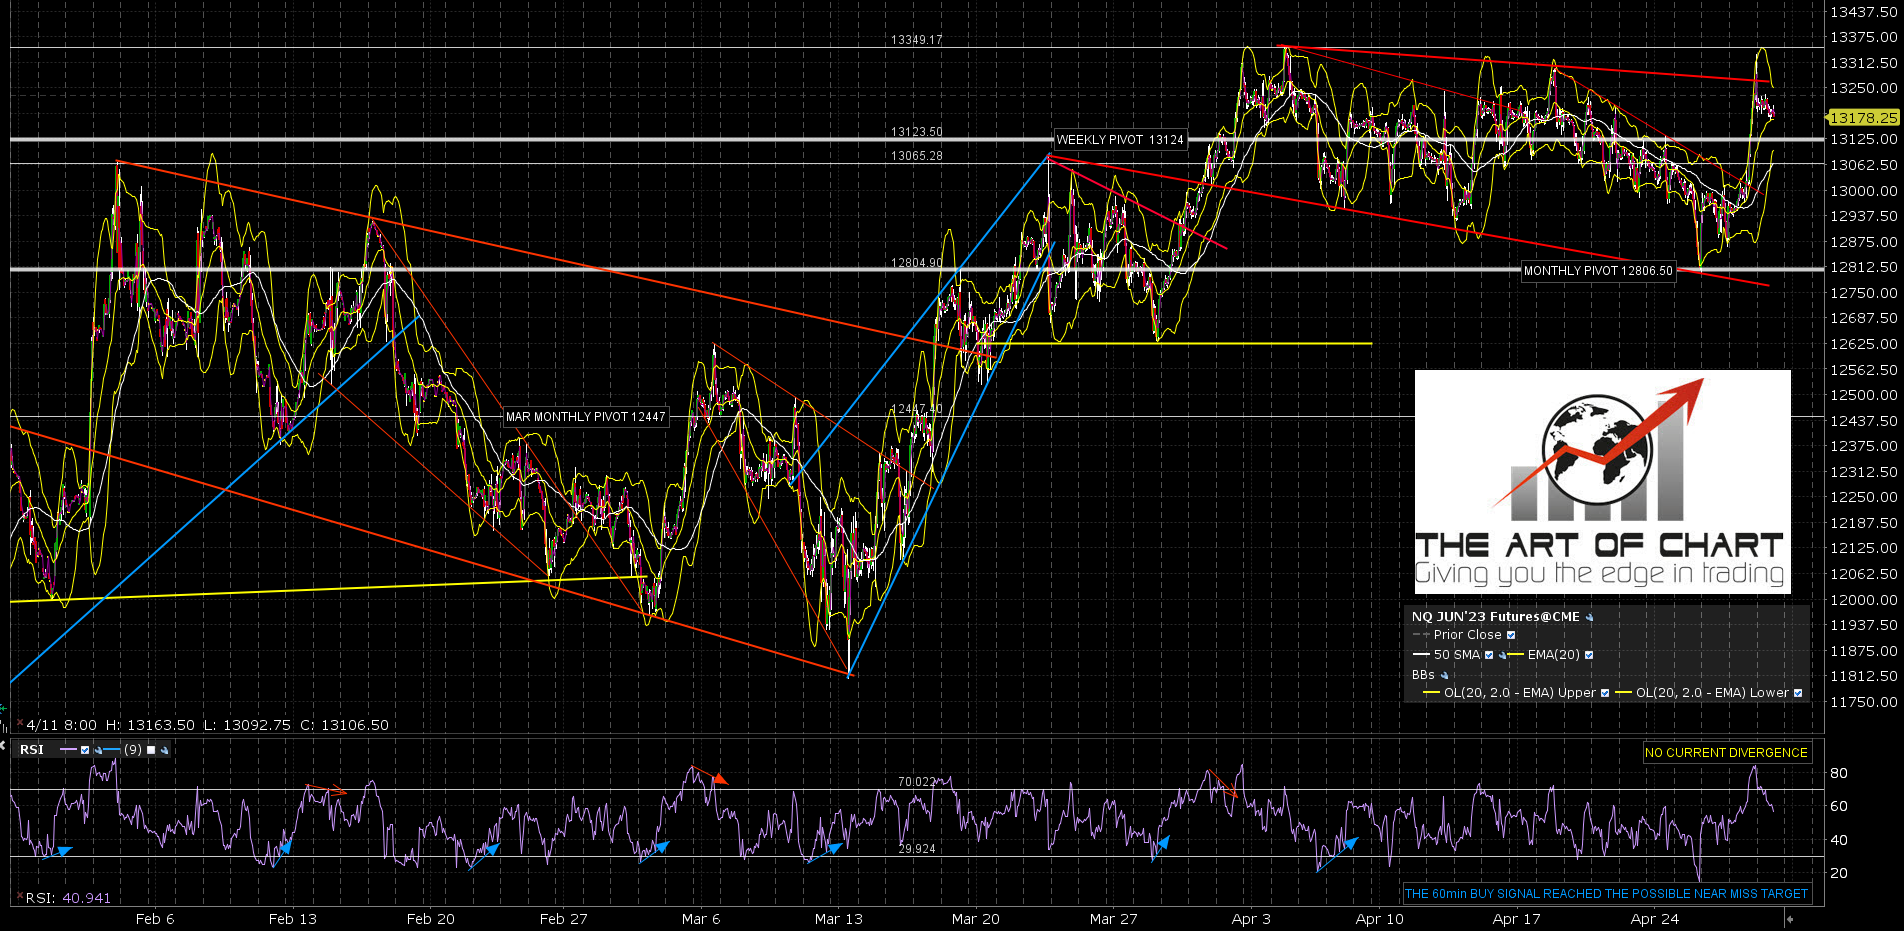Select the WEEKLY PIVOT 13124 label
This screenshot has height=931, width=1904.
click(x=1120, y=140)
